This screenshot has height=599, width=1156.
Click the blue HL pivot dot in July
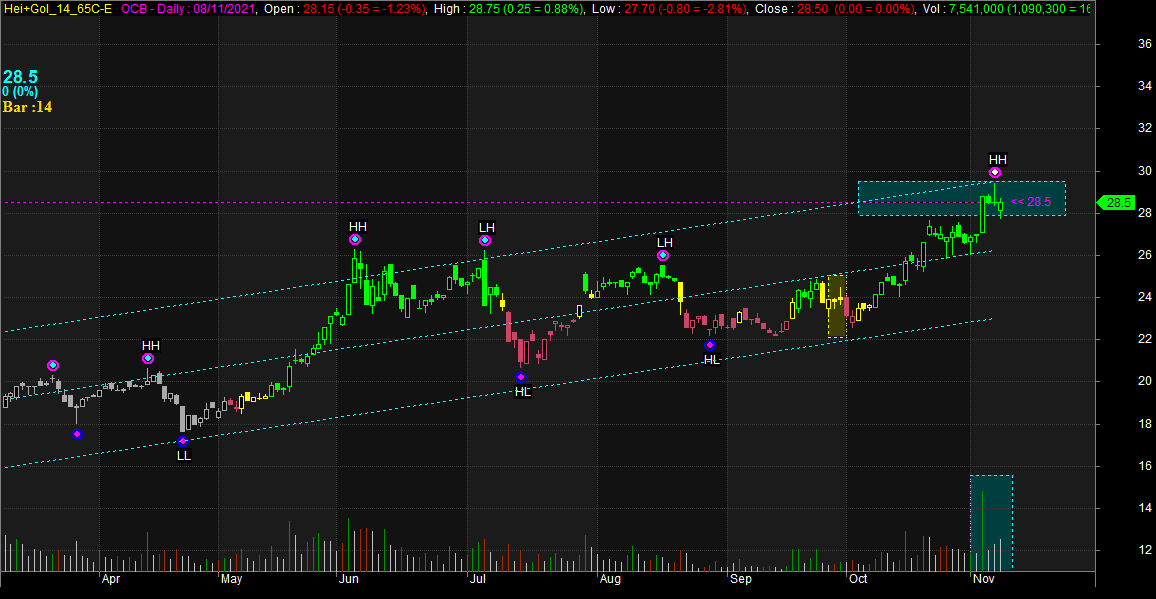[520, 377]
